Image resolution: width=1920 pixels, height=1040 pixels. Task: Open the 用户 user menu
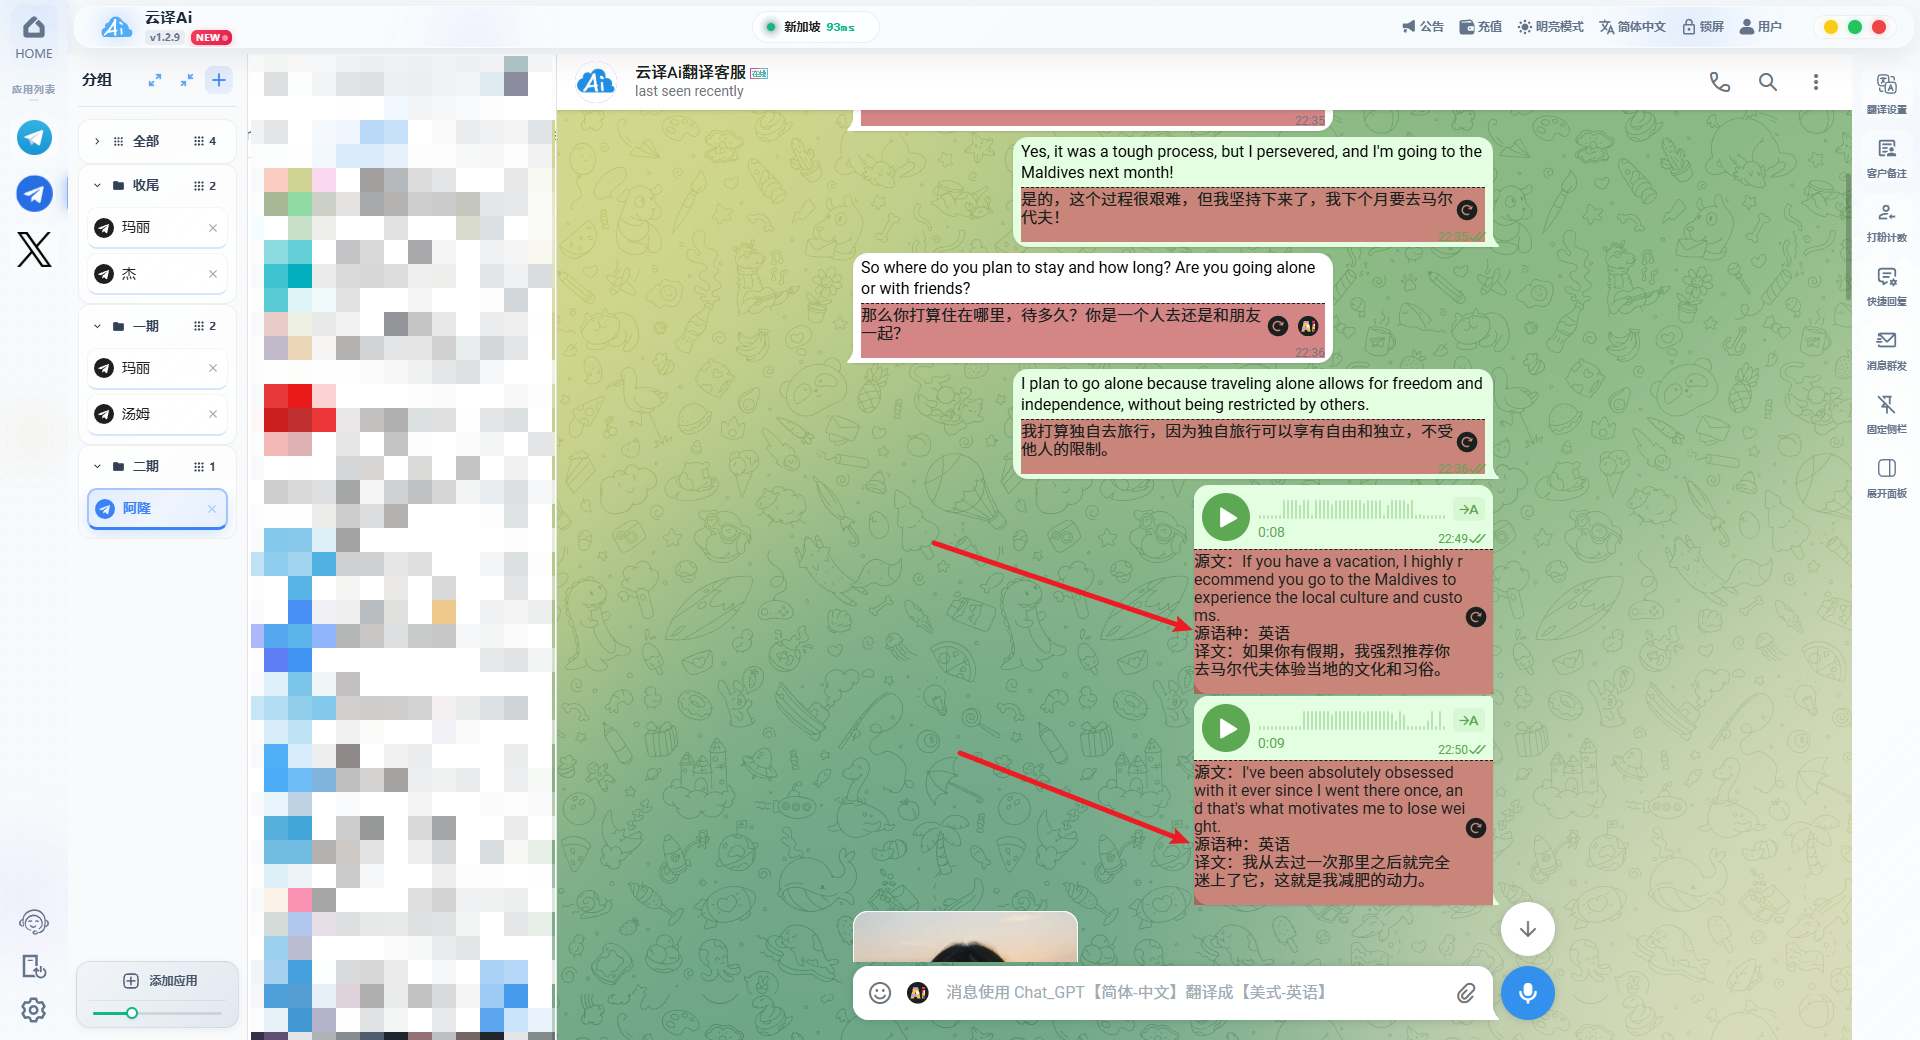tap(1760, 27)
